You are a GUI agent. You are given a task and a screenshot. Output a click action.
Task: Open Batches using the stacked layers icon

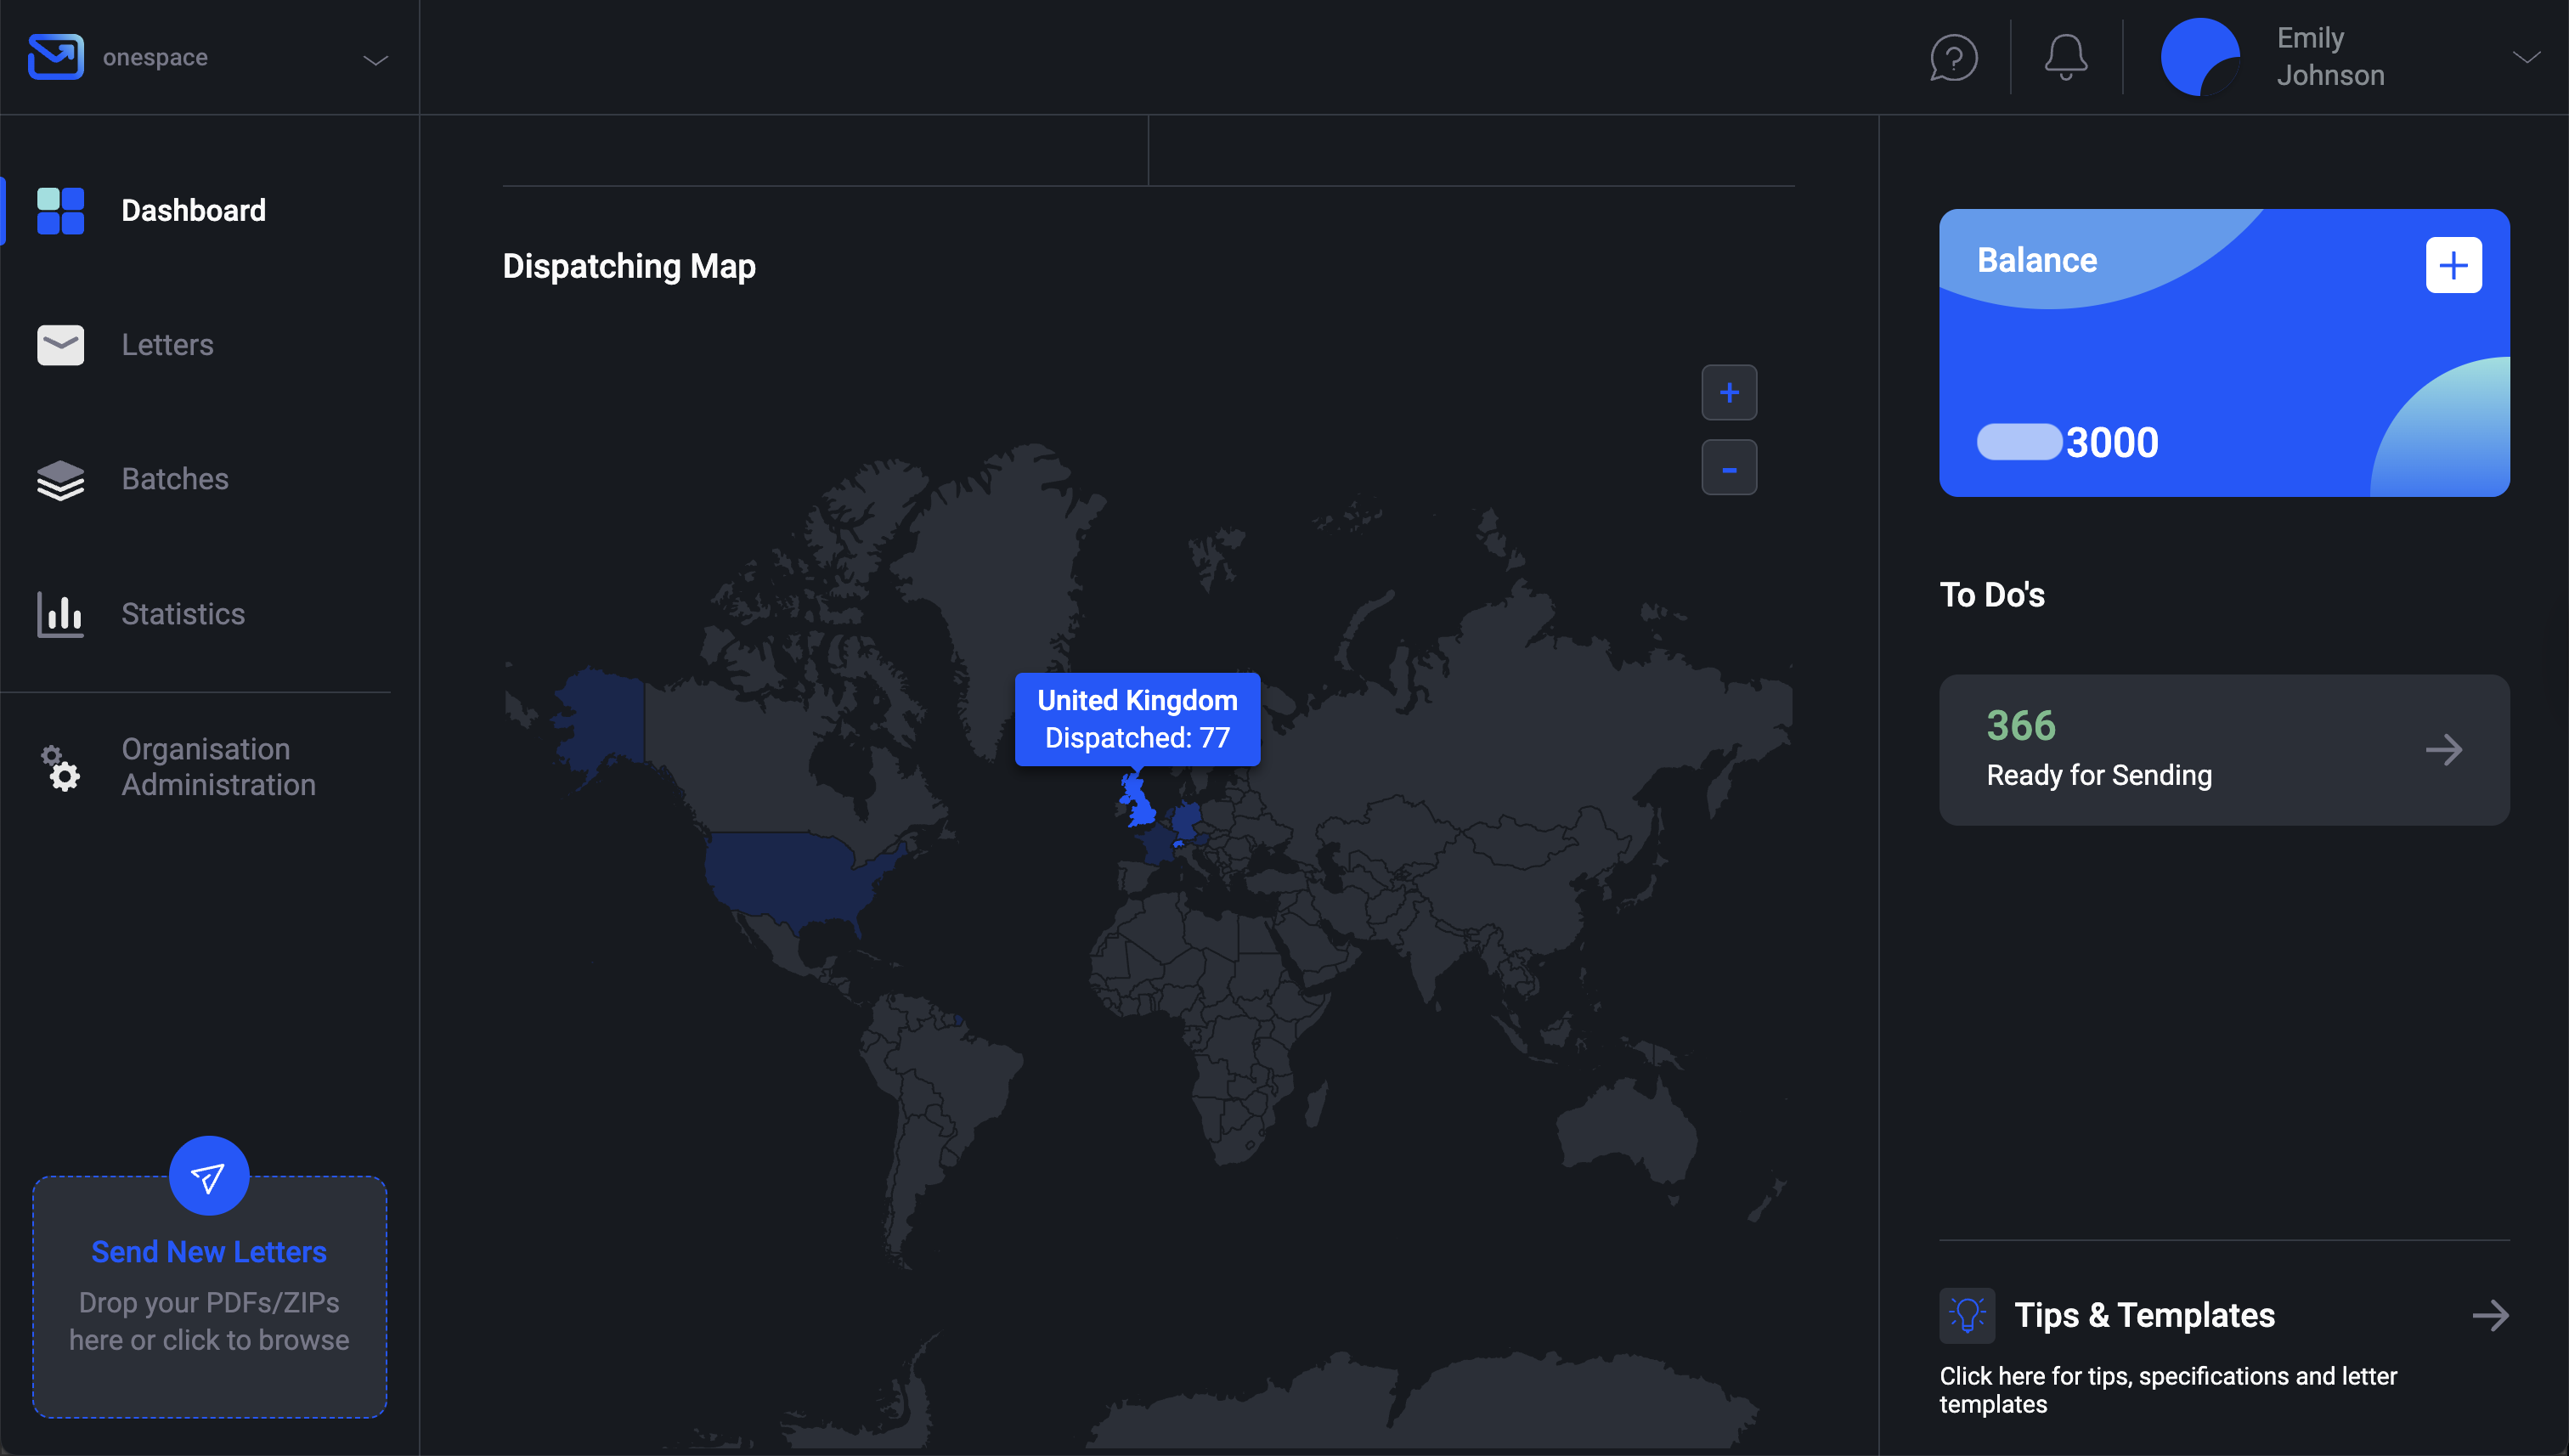[x=60, y=480]
